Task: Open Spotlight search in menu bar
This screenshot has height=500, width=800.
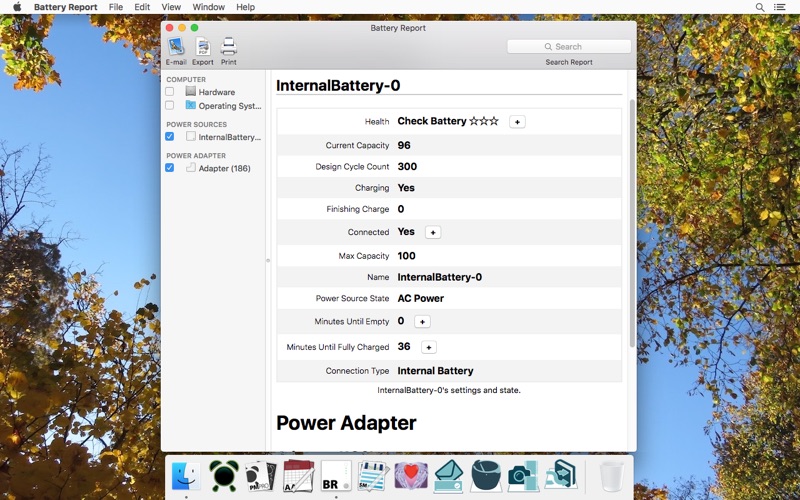Action: (x=760, y=7)
